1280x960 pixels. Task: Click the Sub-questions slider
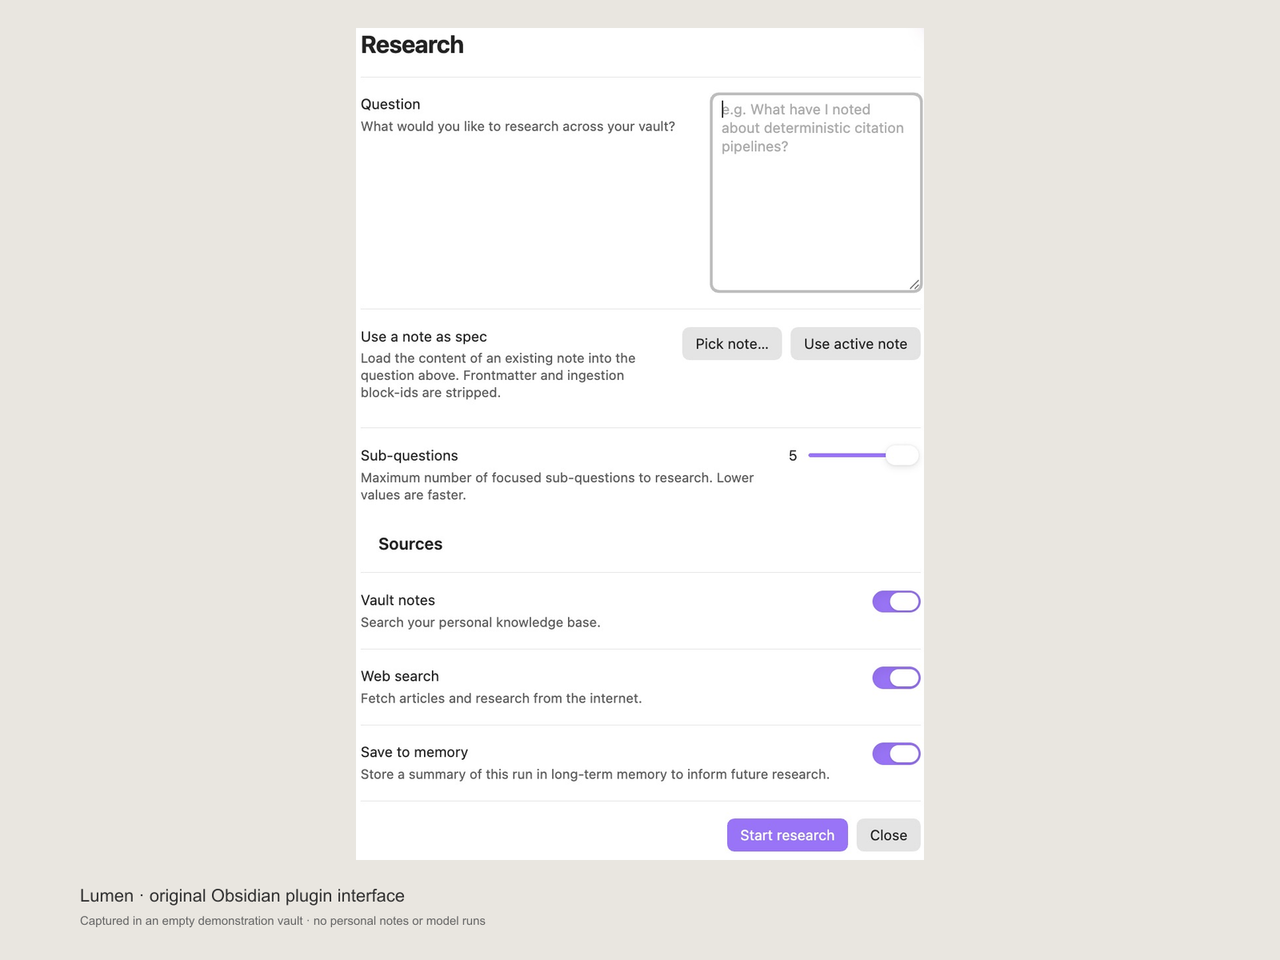(864, 456)
